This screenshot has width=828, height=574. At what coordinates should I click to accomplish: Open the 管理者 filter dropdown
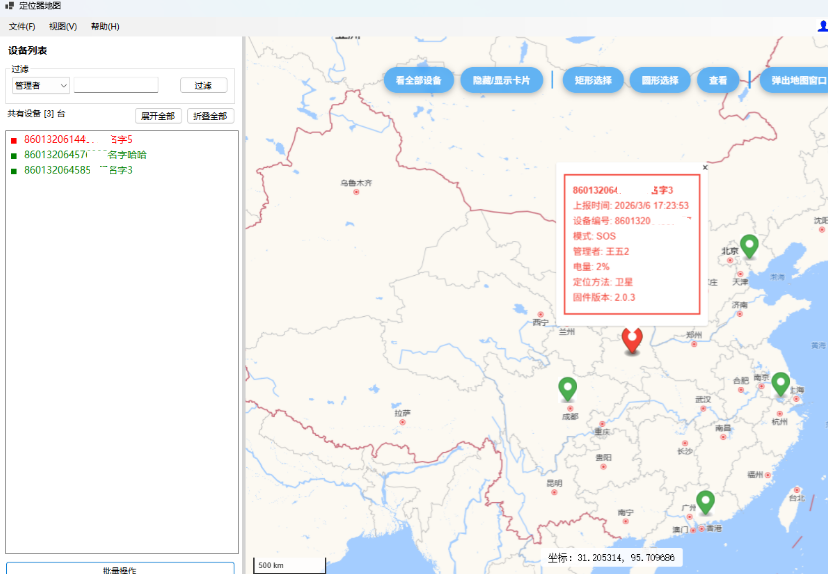pyautogui.click(x=40, y=86)
